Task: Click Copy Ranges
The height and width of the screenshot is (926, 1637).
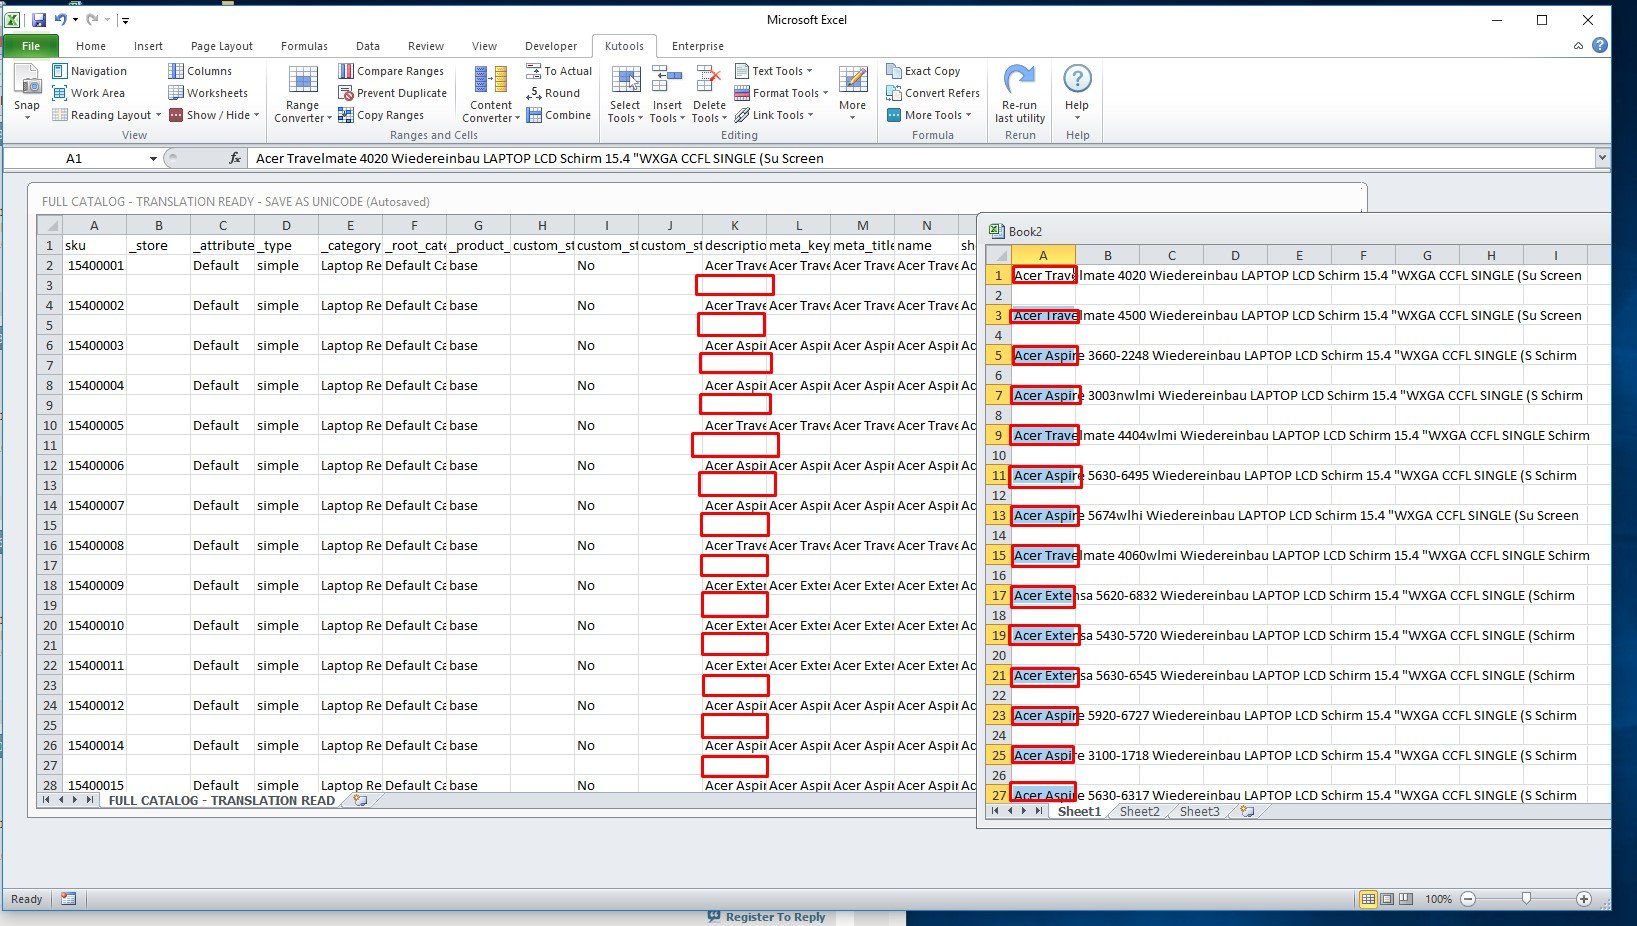Action: click(x=381, y=115)
